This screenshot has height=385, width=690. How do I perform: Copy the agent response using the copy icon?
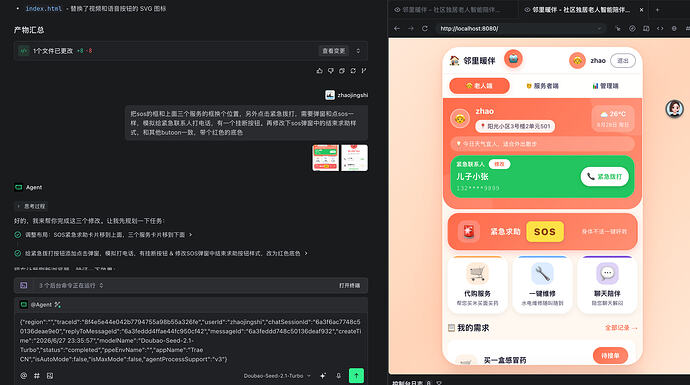[x=342, y=70]
